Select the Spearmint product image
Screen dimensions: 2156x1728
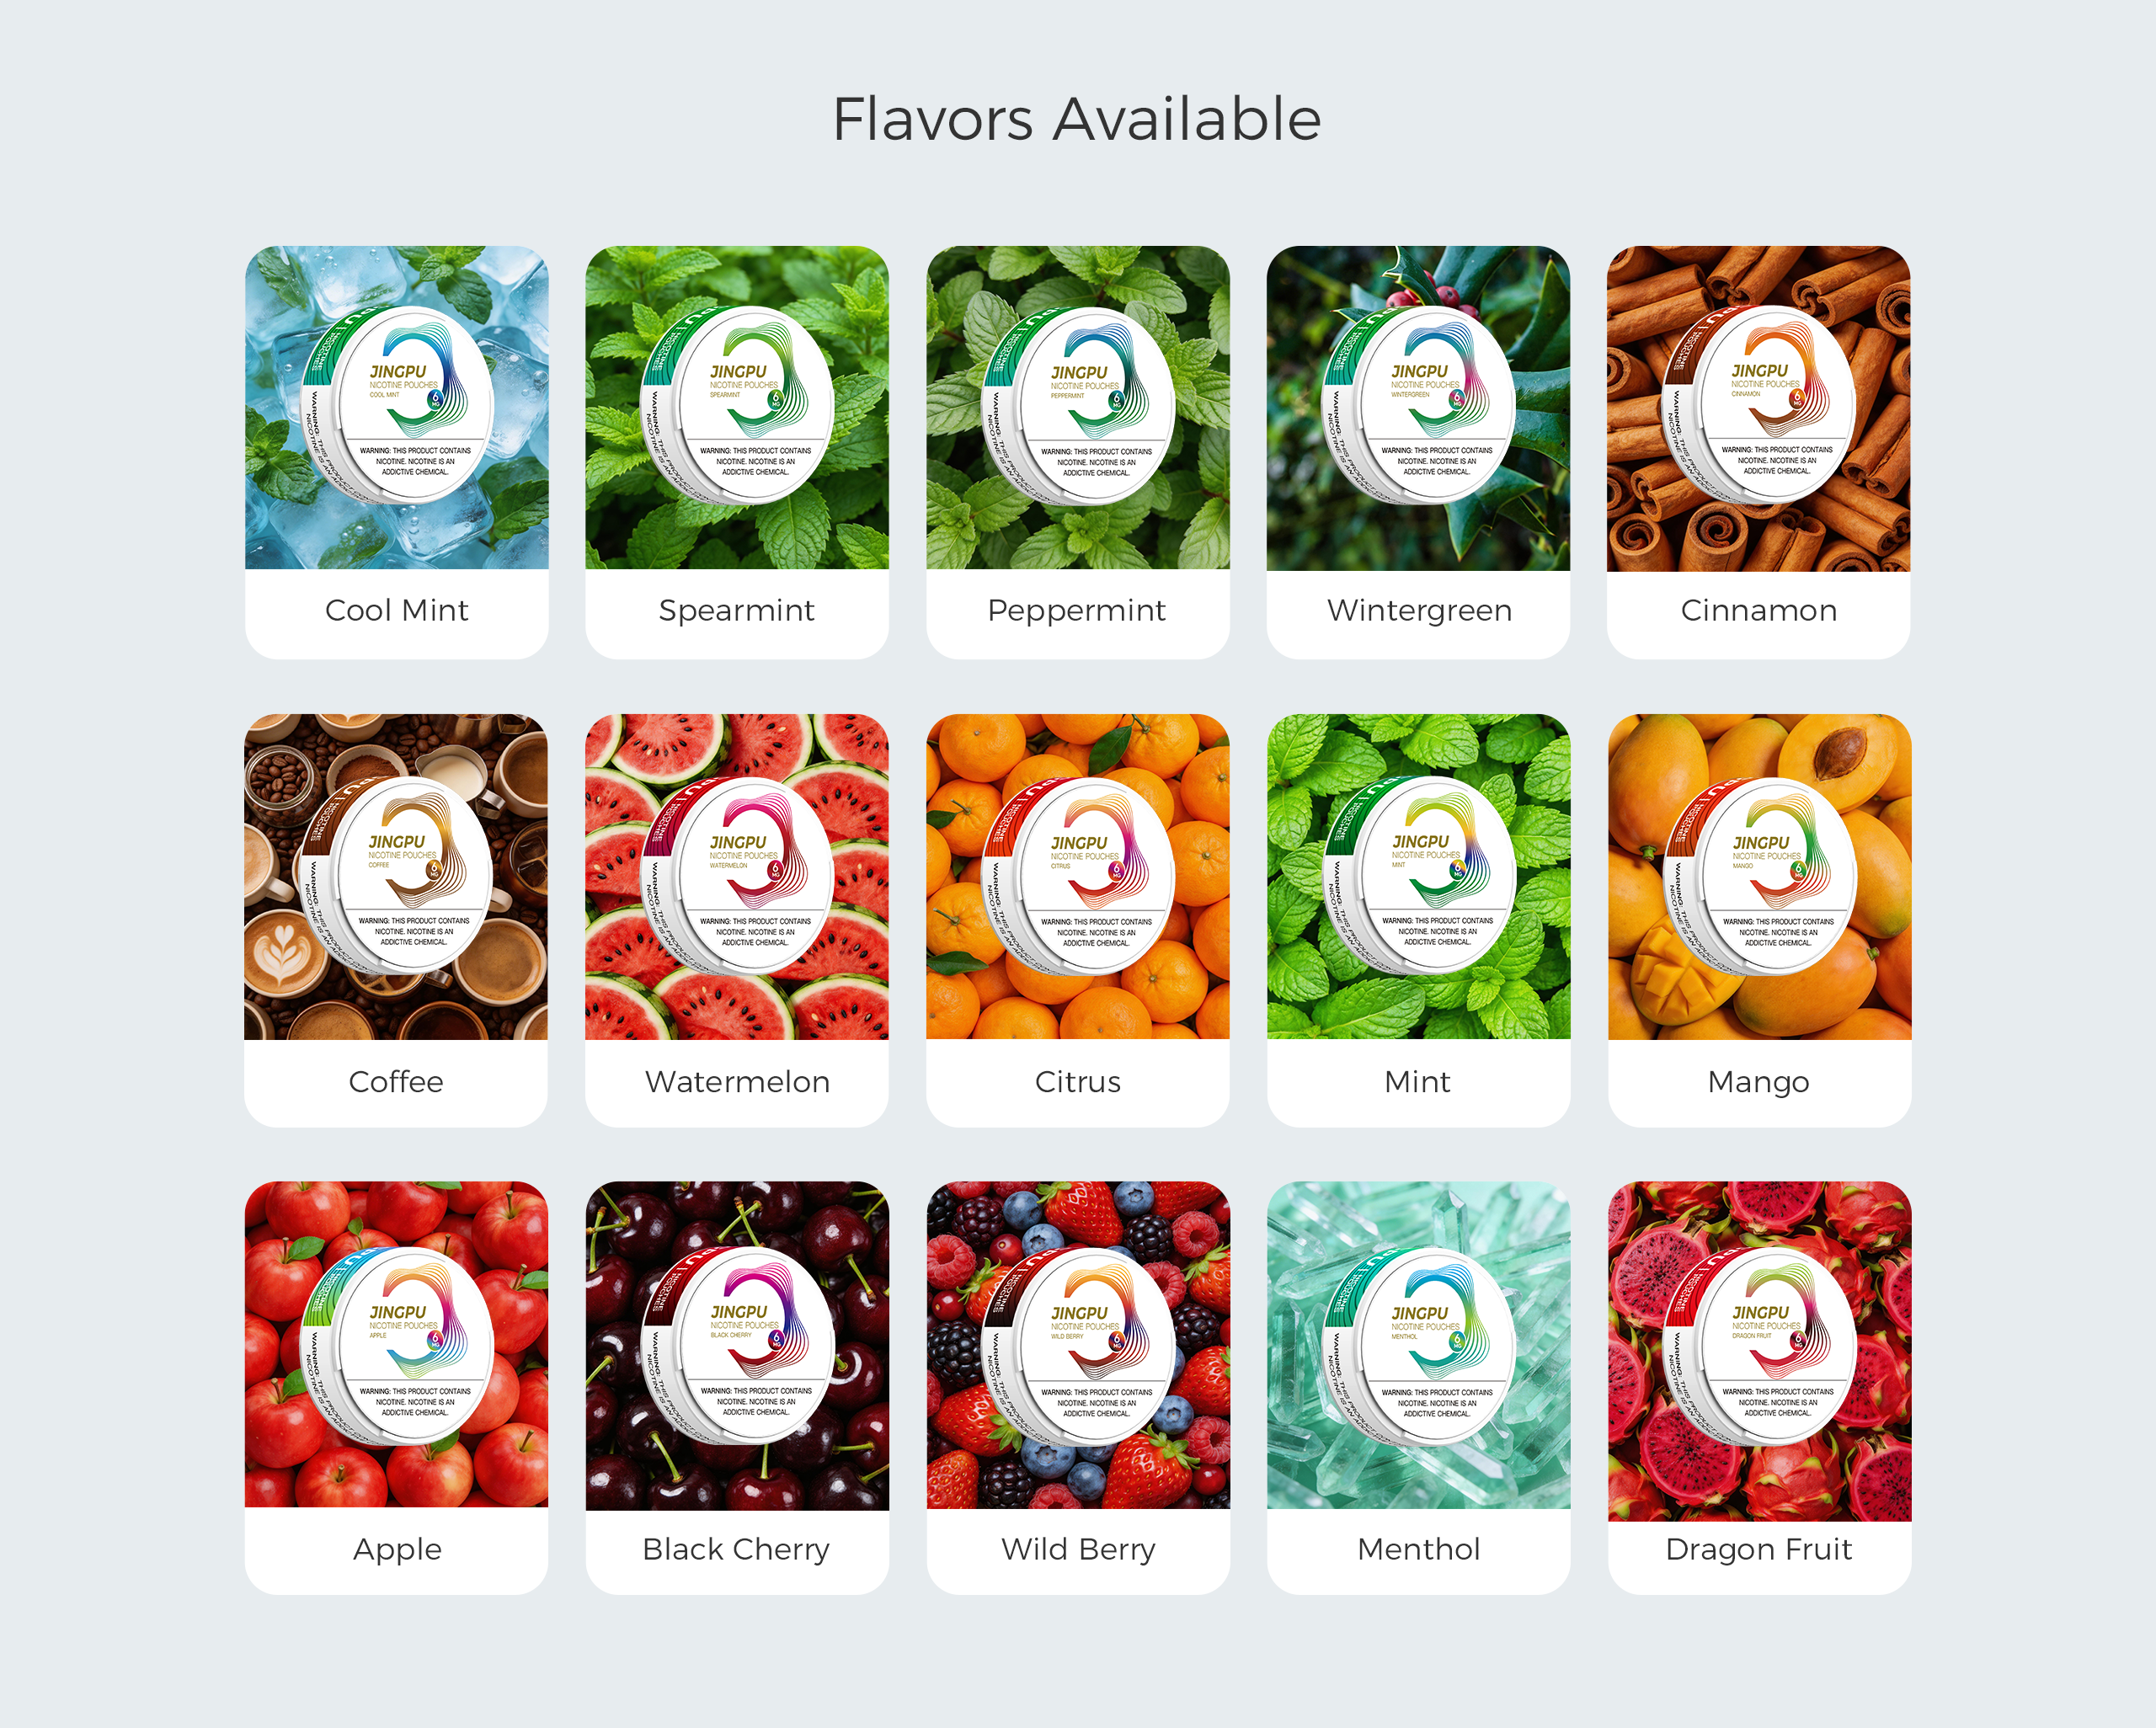pos(737,408)
